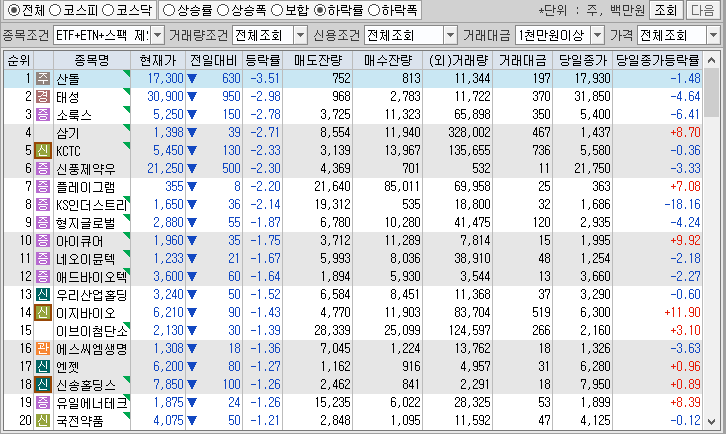Viewport: 726px width, 434px height.
Task: Click the down-arrow indicator in 삼기 row
Action: [x=192, y=133]
